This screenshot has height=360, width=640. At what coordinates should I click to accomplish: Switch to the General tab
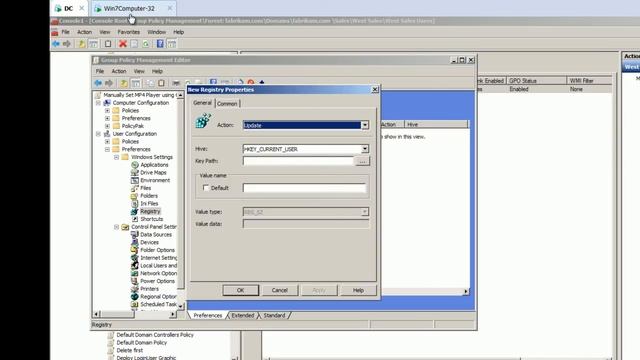point(202,103)
